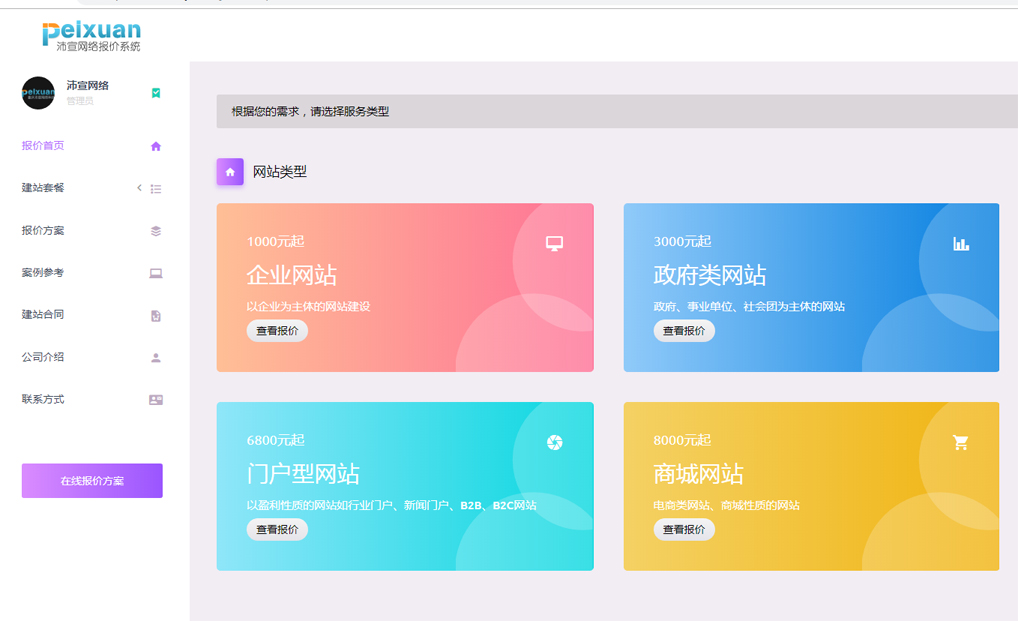Select the document icon beside 建站合同

coord(155,314)
